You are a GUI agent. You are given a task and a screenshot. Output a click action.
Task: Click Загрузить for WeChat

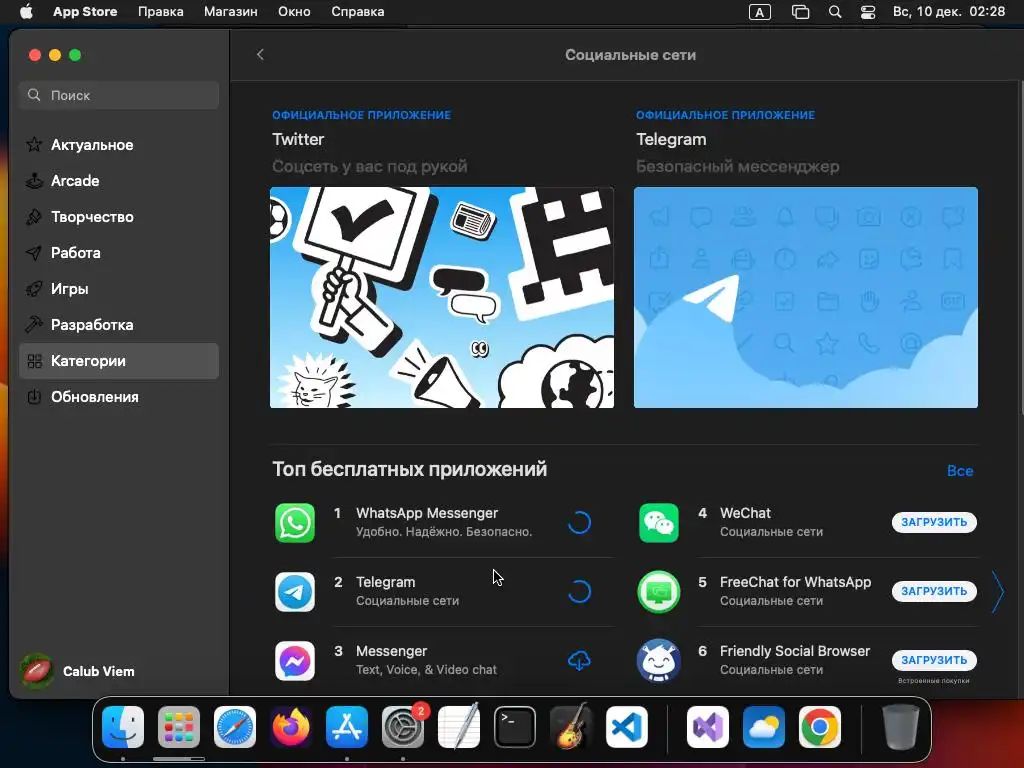tap(934, 522)
